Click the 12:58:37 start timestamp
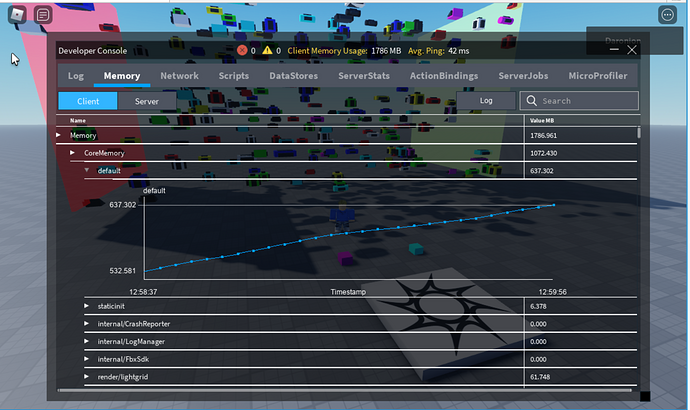Screen dimensions: 690x410 pos(143,292)
